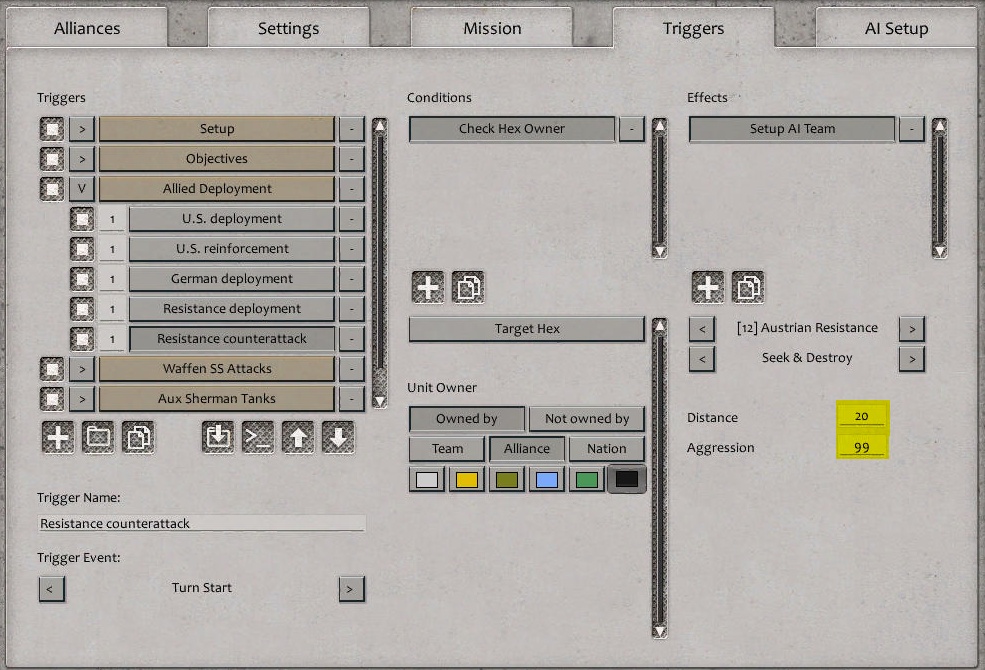Screen dimensions: 985x670
Task: Pick the yellow unit owner color swatch
Action: [x=467, y=479]
